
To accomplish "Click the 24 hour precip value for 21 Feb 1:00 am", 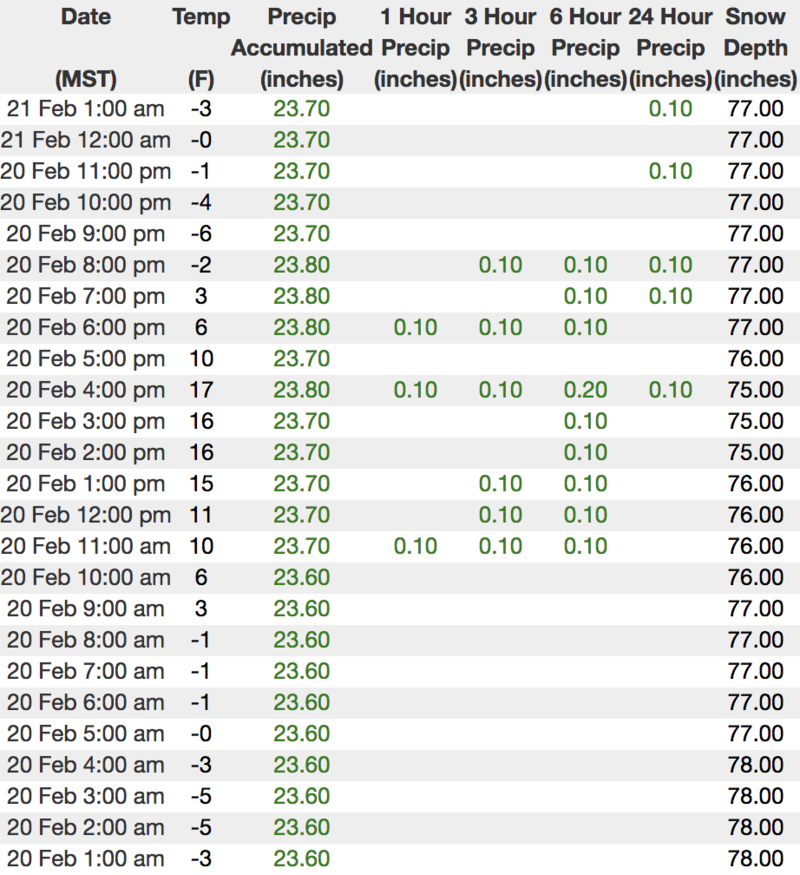I will [x=670, y=109].
